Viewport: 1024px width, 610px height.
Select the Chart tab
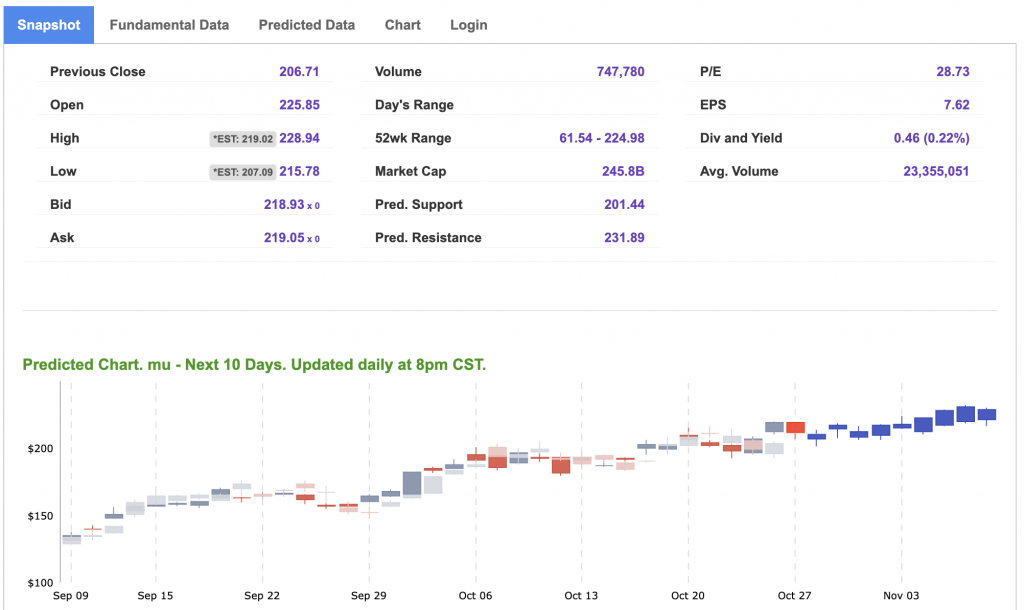(x=402, y=25)
